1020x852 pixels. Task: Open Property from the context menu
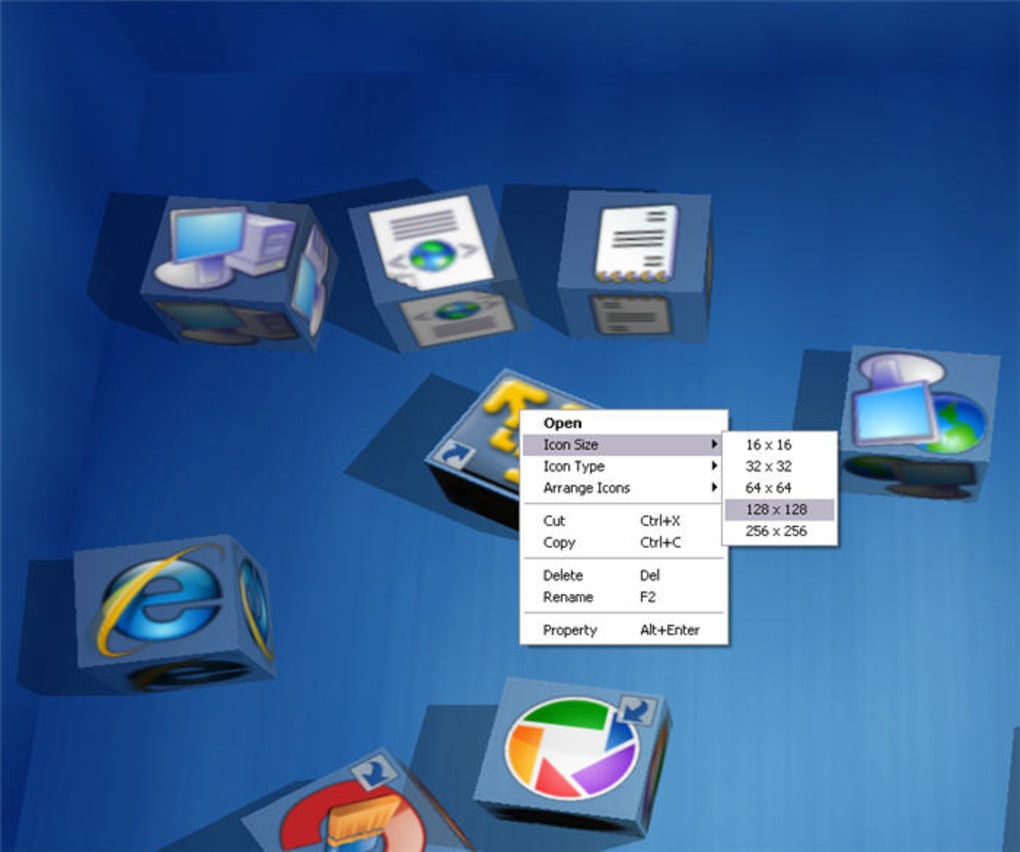click(570, 630)
